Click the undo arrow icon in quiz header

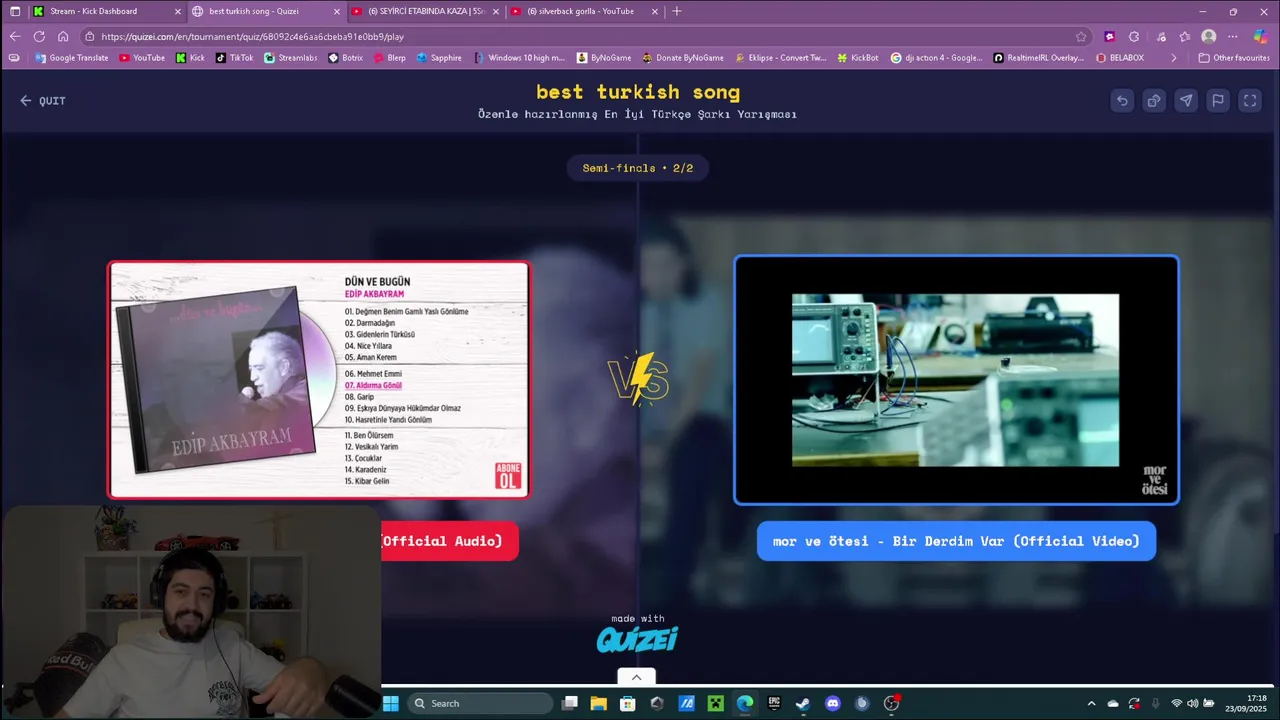point(1122,100)
